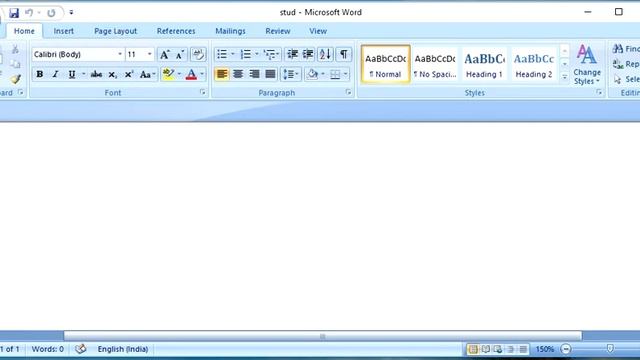640x360 pixels.
Task: Click the Format Painter brush icon
Action: pyautogui.click(x=16, y=79)
